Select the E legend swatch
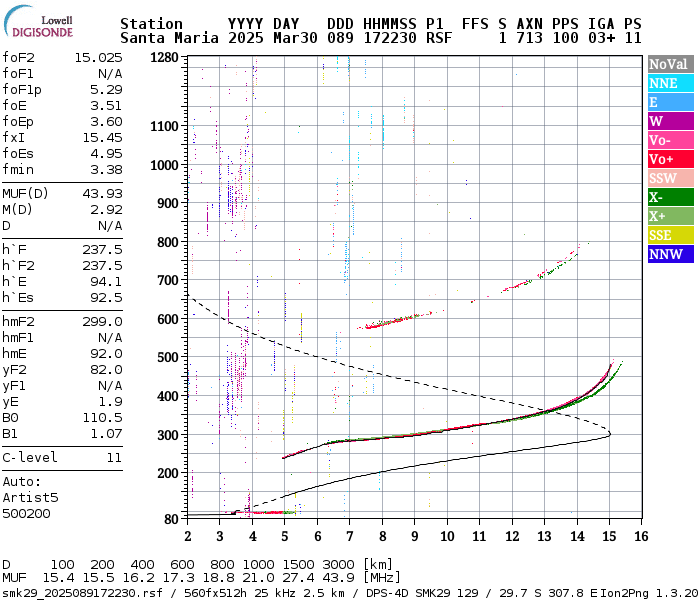The width and height of the screenshot is (700, 600). click(x=671, y=102)
